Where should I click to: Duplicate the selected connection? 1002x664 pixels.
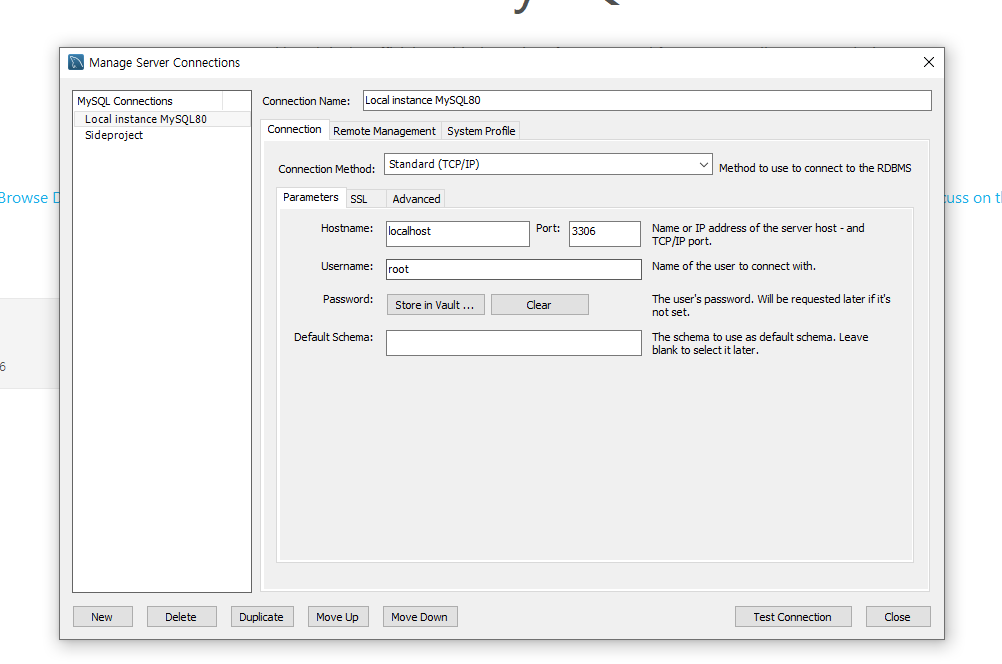tap(261, 617)
